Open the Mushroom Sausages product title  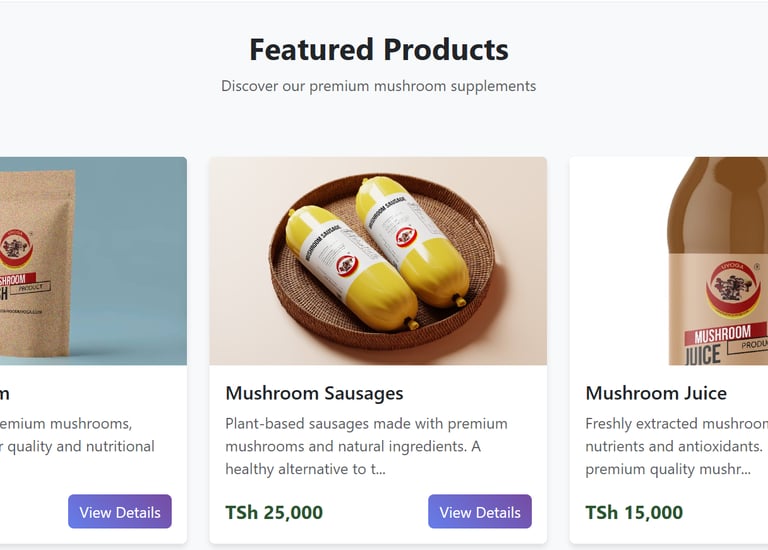tap(314, 393)
